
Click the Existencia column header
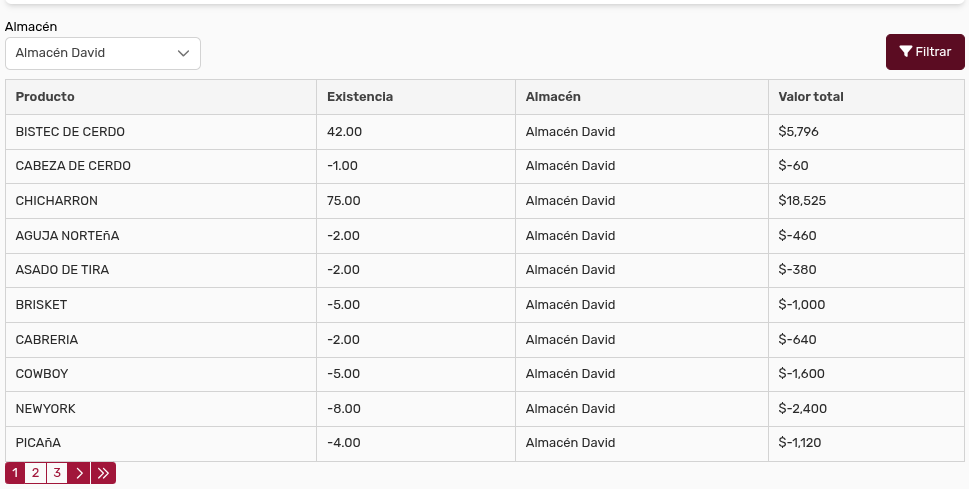[x=360, y=97]
